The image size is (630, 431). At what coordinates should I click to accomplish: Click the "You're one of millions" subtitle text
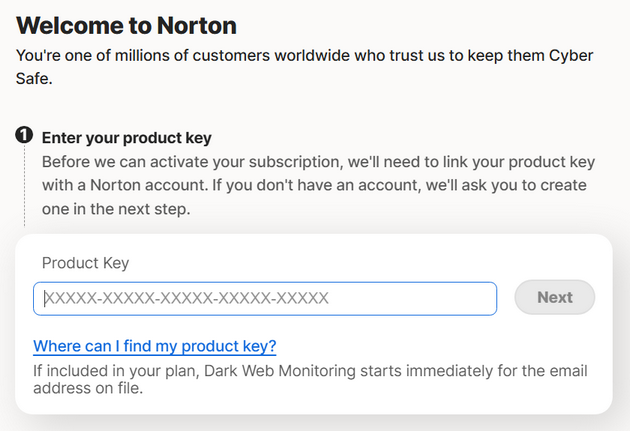(304, 67)
